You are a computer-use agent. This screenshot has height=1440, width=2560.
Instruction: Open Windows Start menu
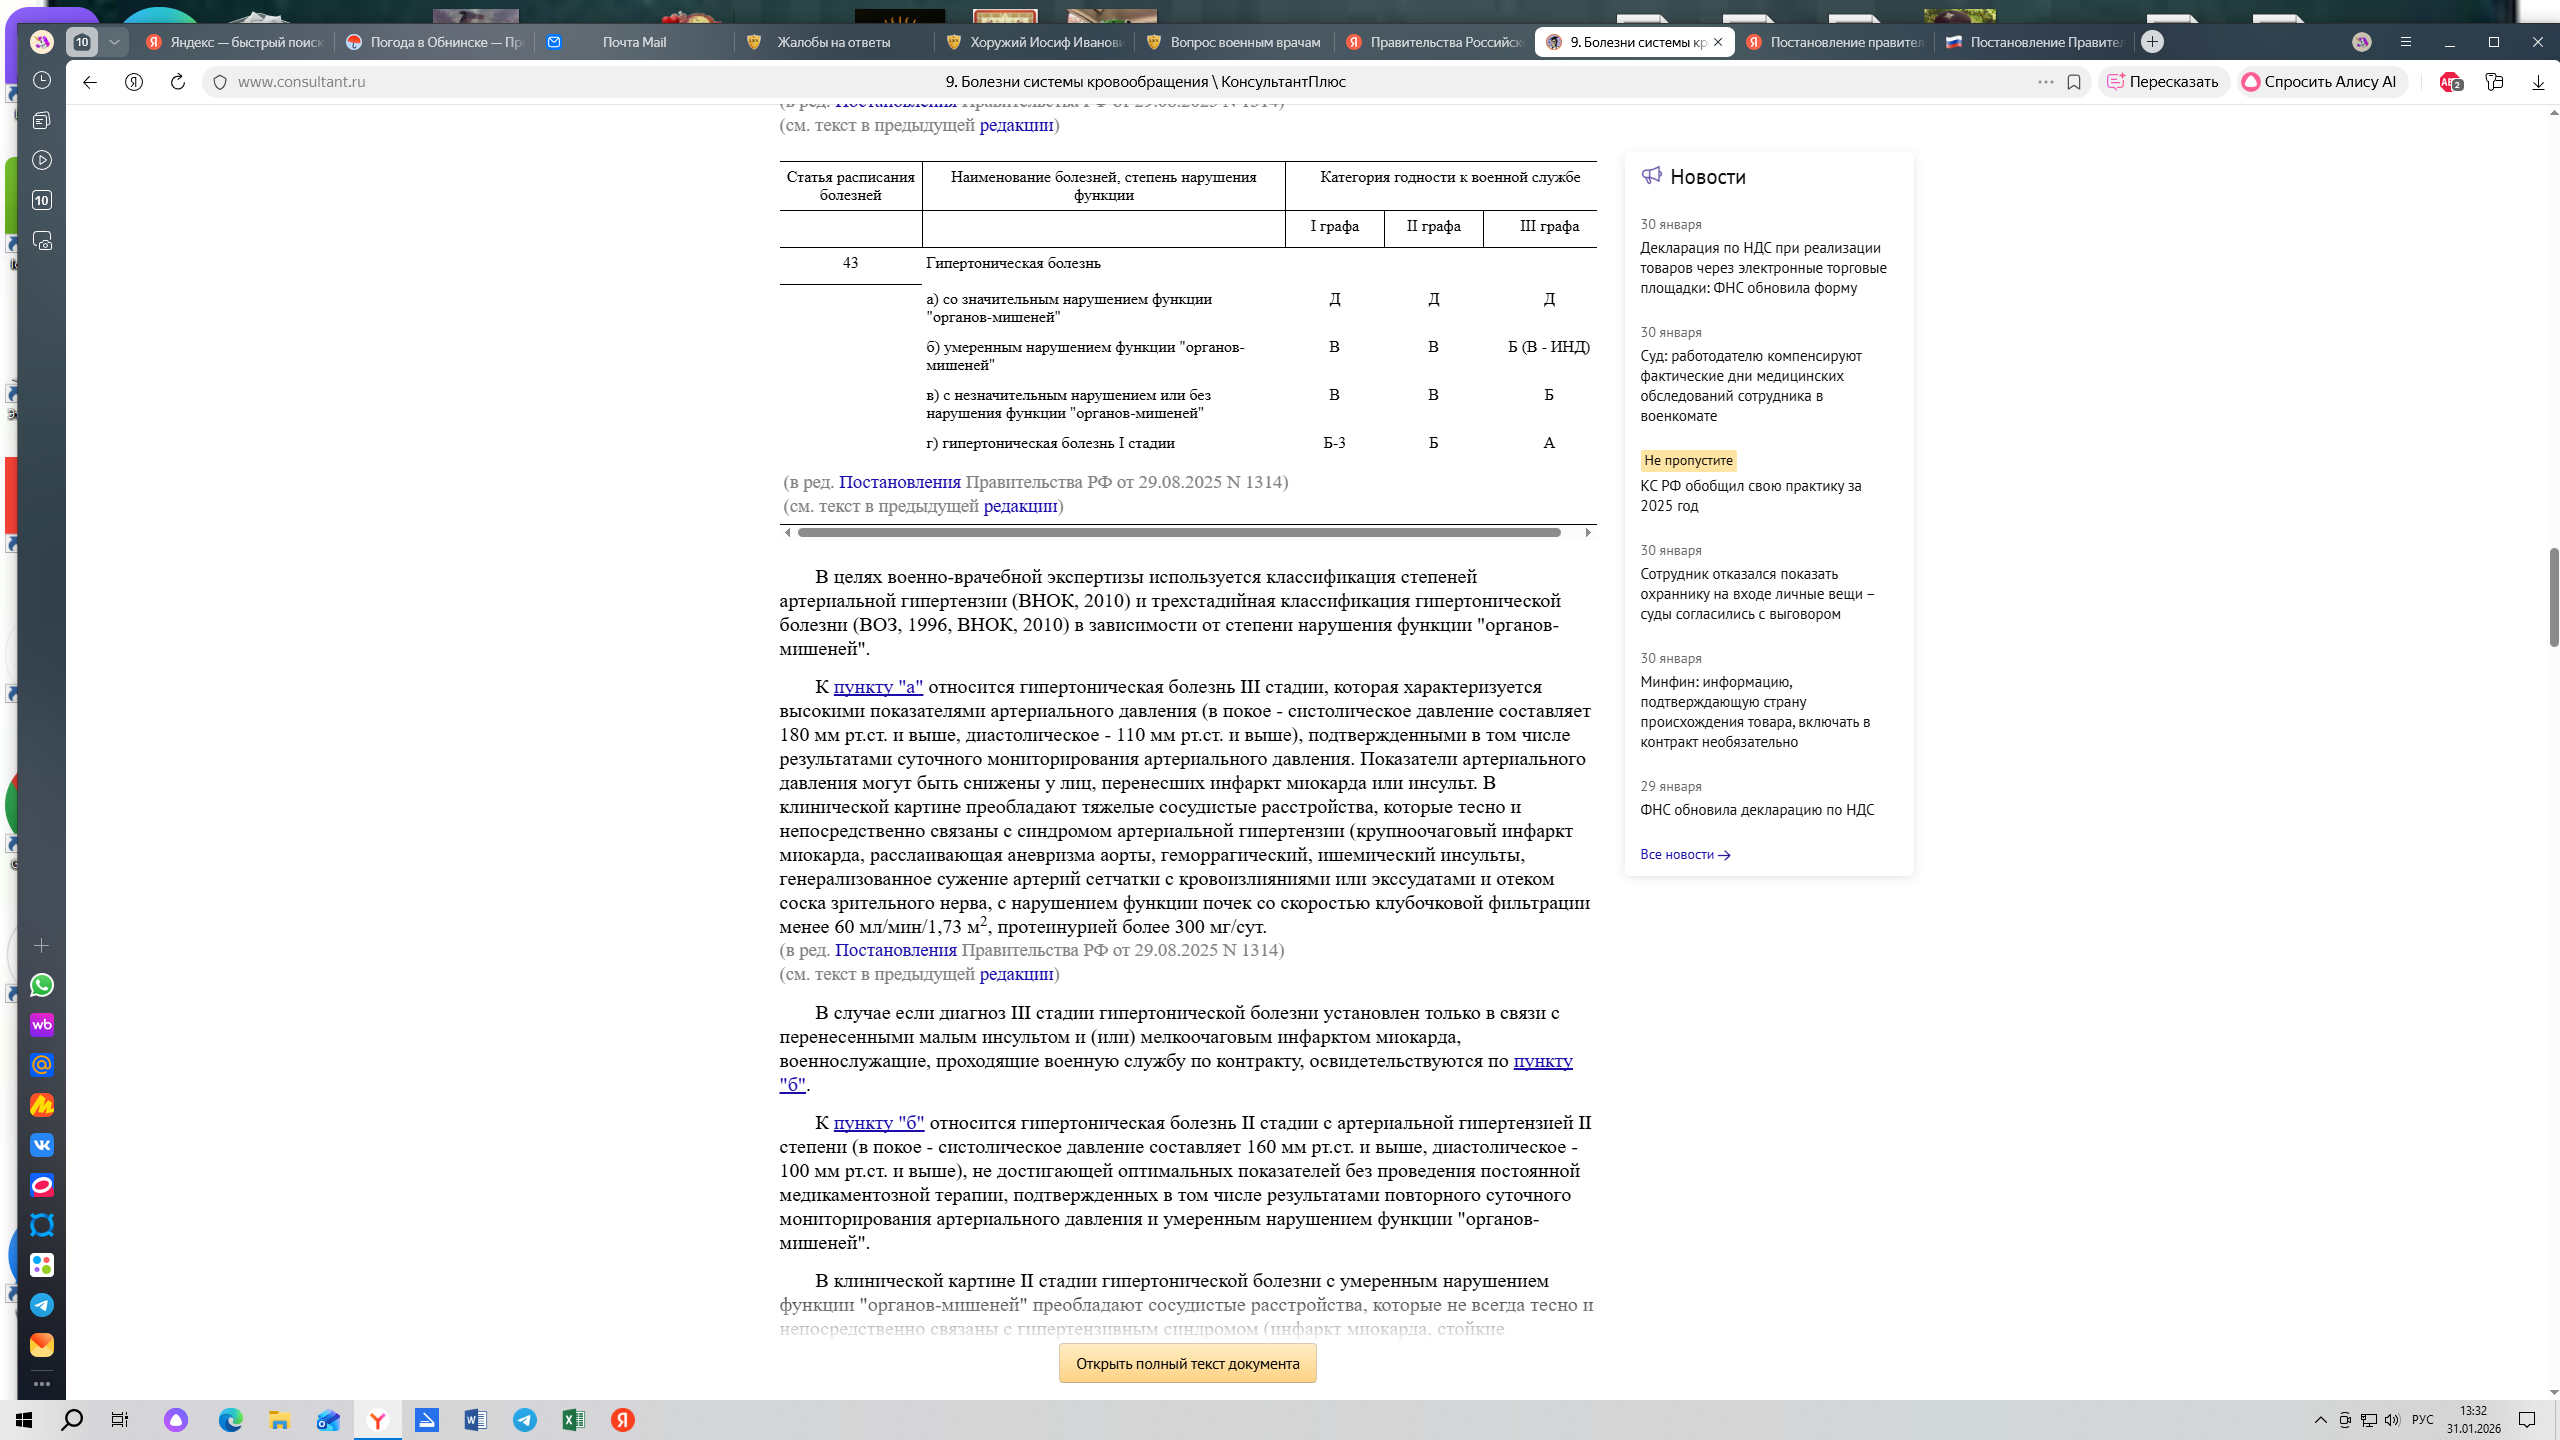pyautogui.click(x=24, y=1420)
